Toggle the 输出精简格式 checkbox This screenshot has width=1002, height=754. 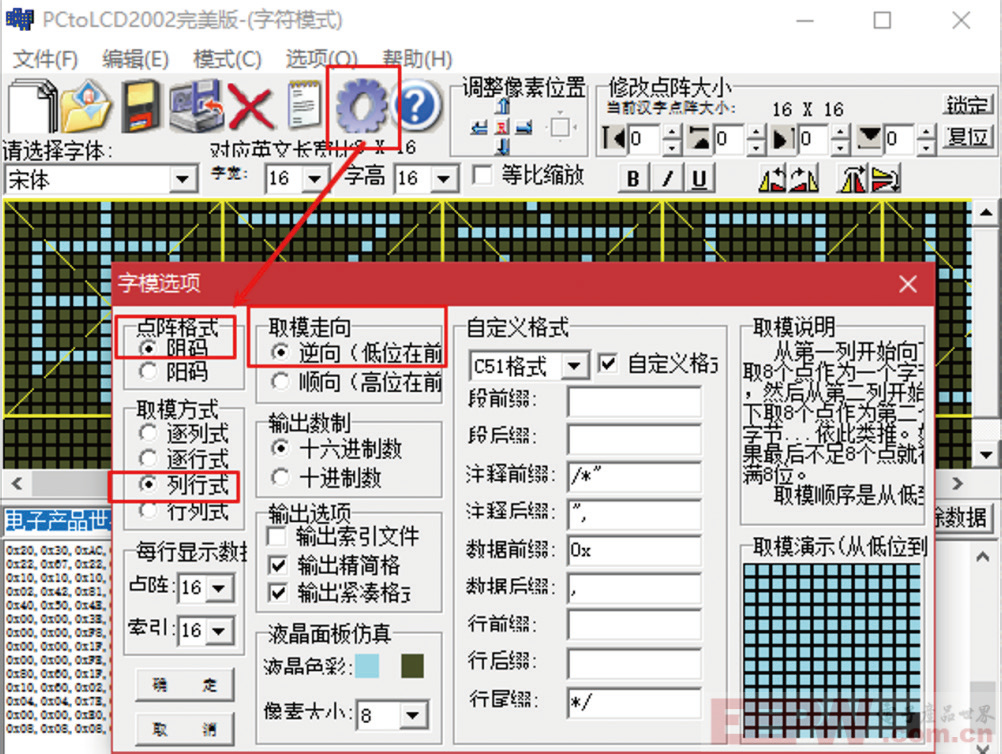tap(277, 565)
